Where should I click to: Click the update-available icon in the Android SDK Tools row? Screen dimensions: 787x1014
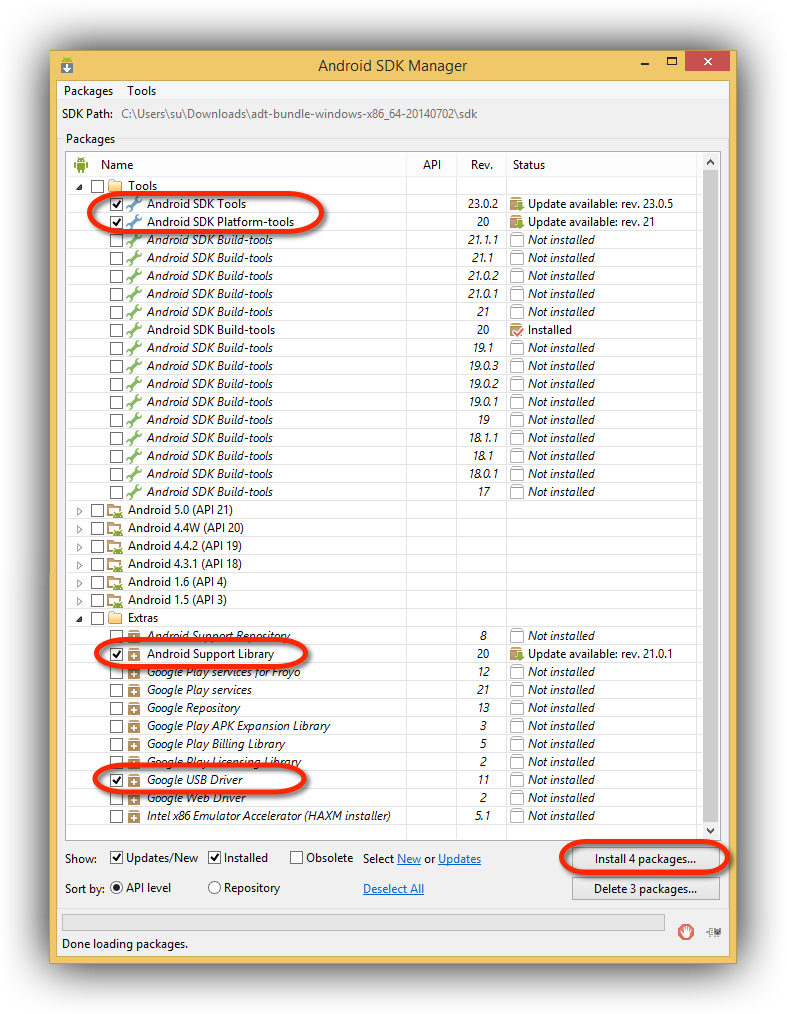[x=517, y=204]
